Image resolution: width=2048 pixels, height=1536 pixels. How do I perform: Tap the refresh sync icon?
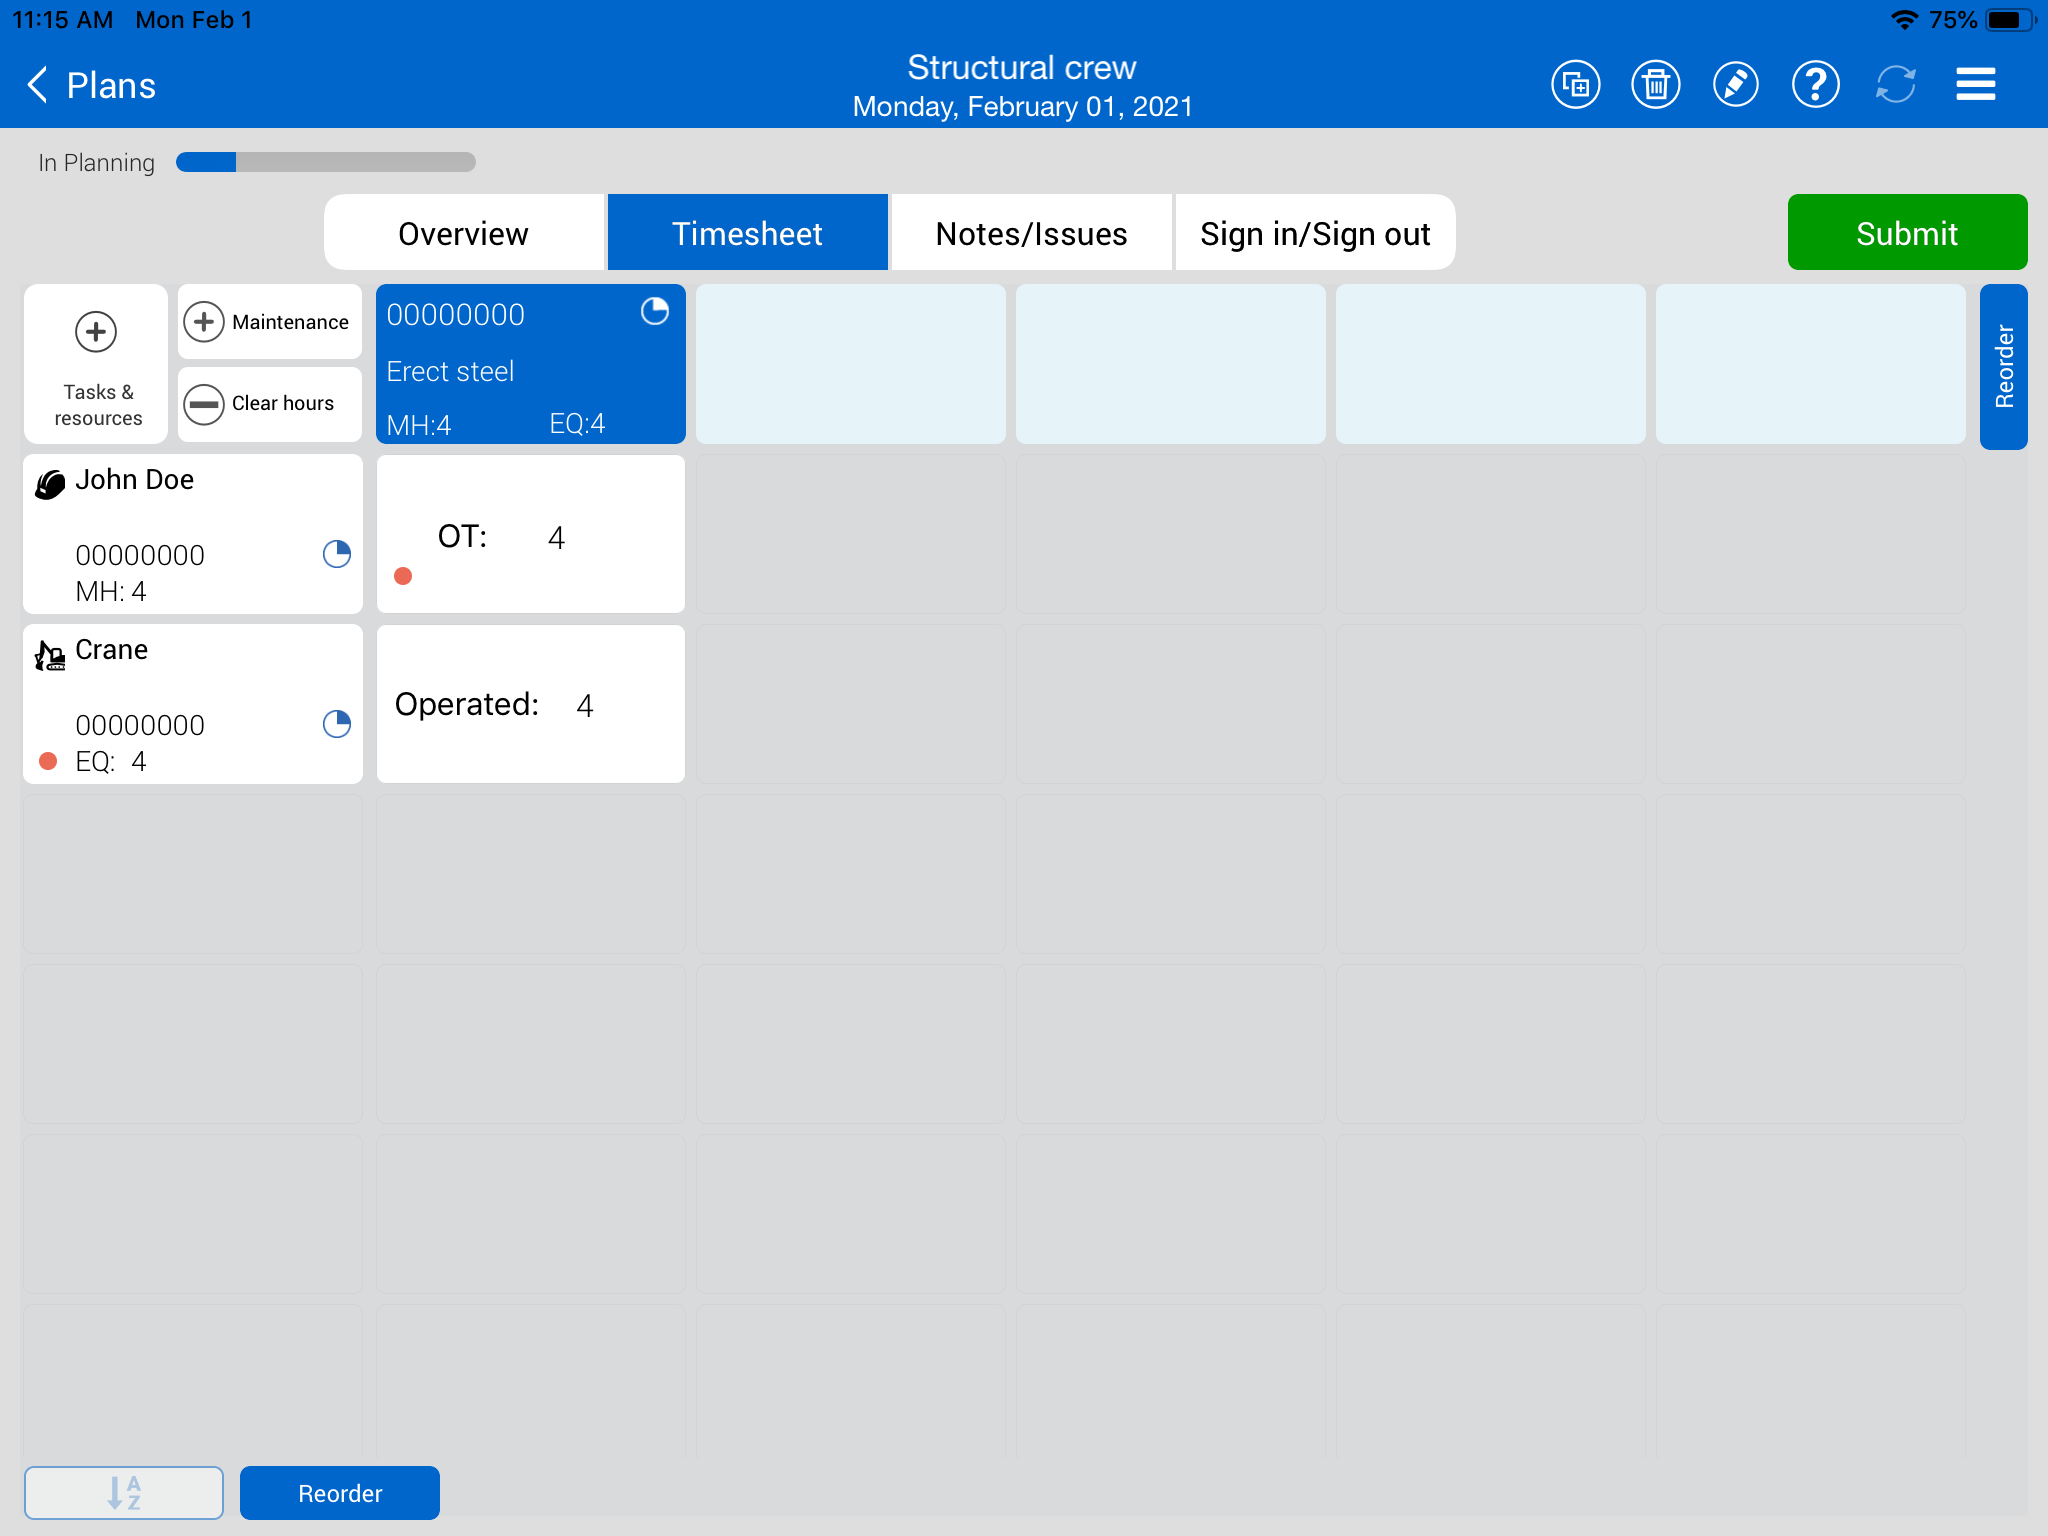[x=1895, y=85]
